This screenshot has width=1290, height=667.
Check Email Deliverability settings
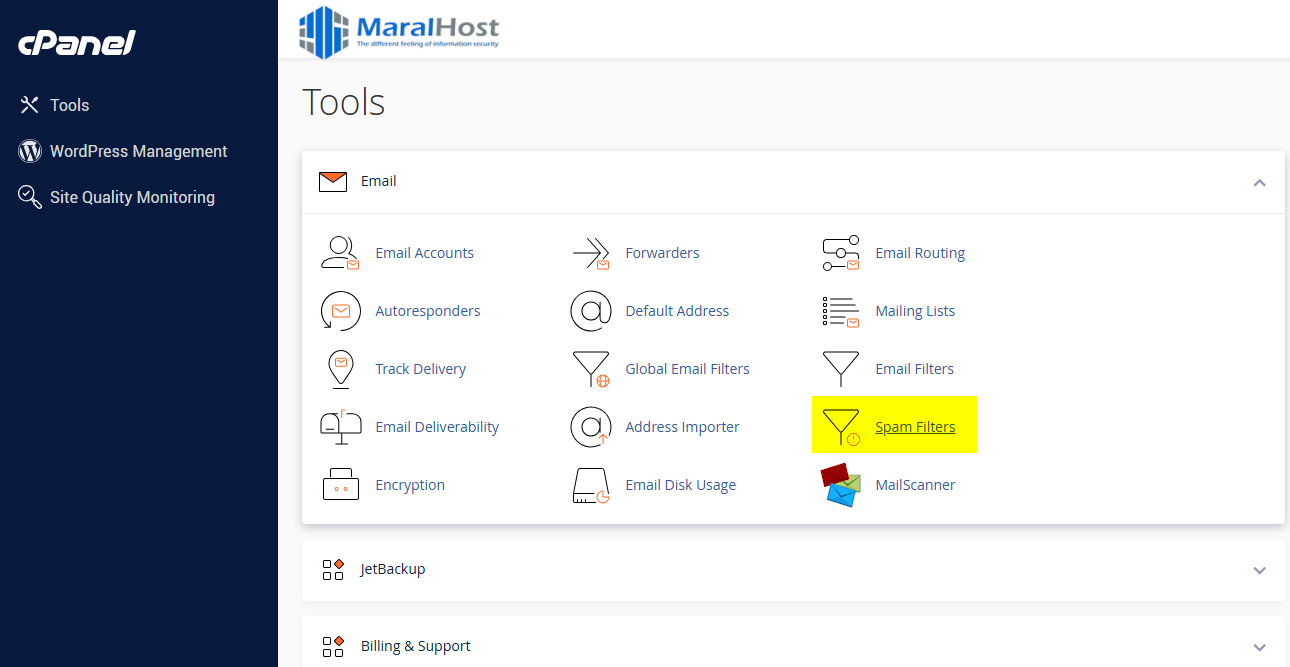[436, 427]
